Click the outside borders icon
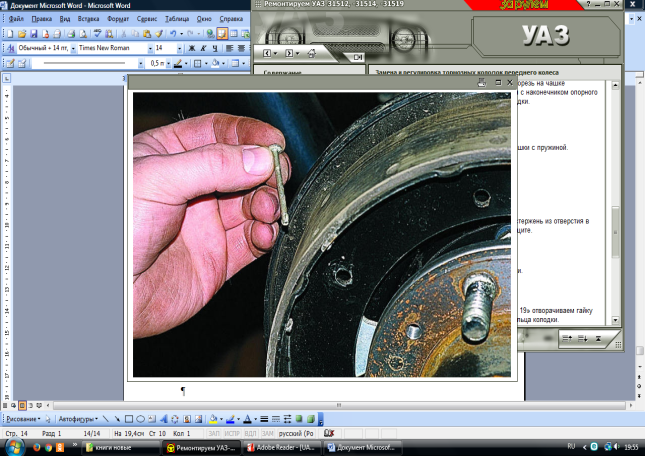The image size is (645, 456). click(197, 63)
